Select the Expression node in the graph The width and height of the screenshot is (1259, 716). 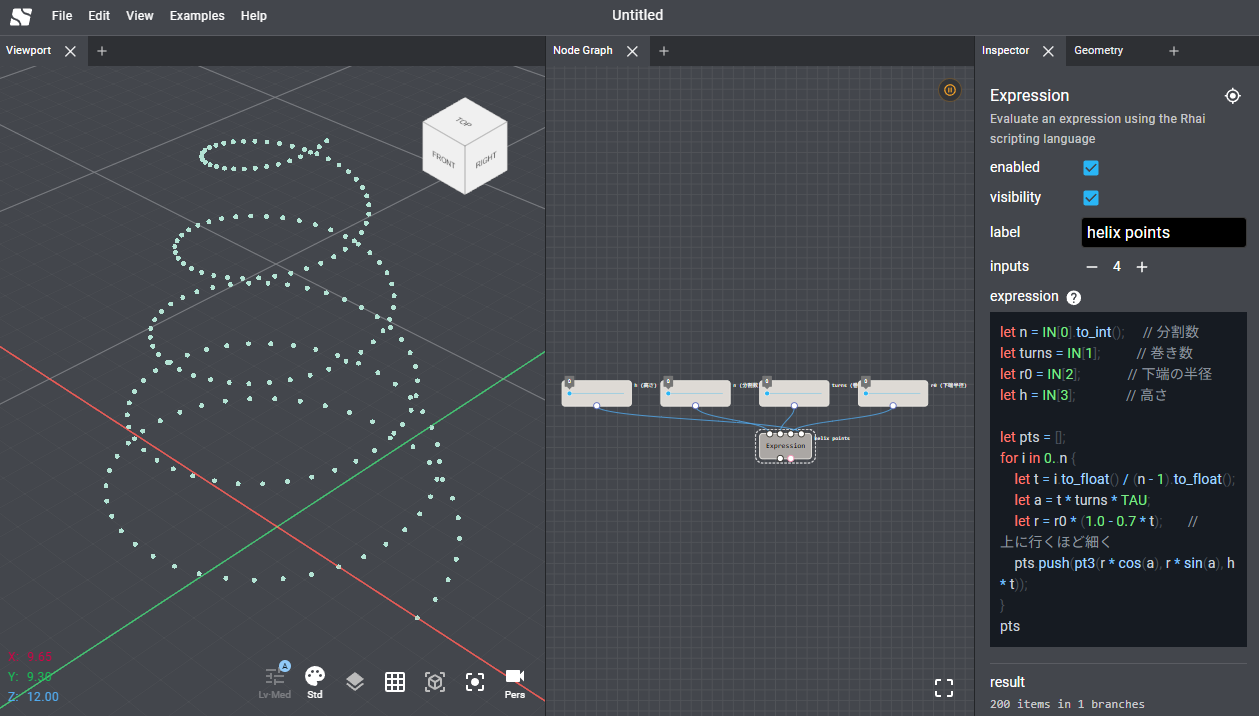785,446
